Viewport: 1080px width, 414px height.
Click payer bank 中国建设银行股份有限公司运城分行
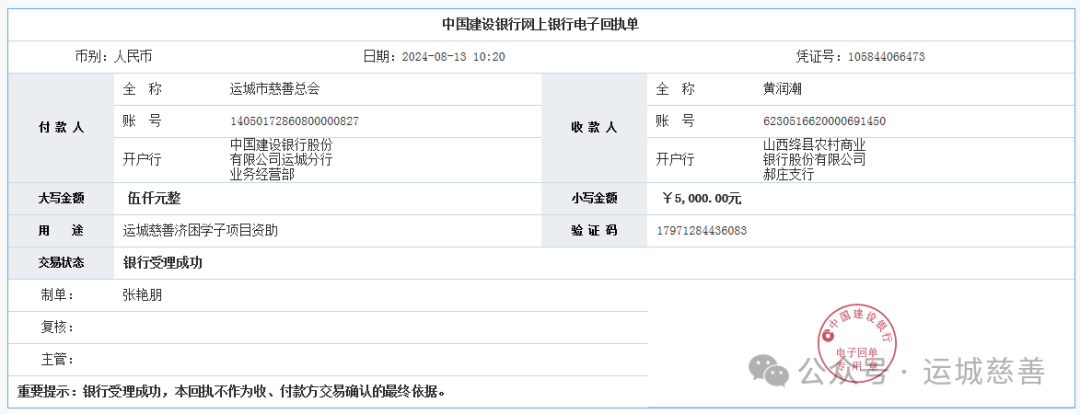pyautogui.click(x=281, y=160)
